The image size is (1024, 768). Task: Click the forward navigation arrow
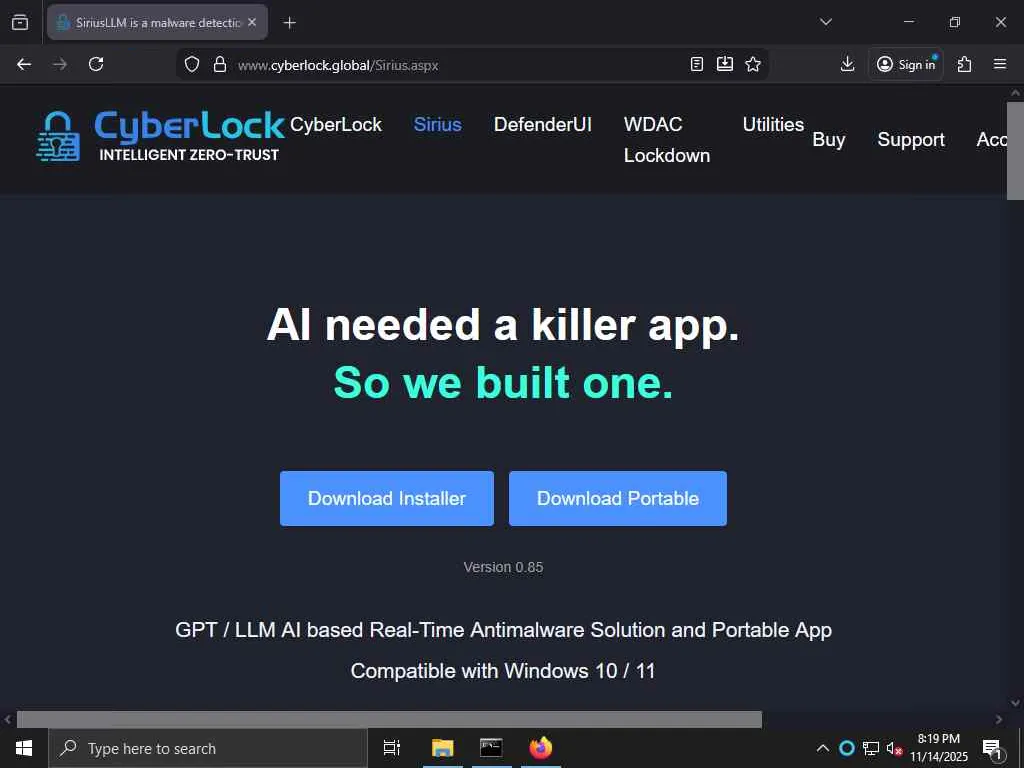pos(60,64)
